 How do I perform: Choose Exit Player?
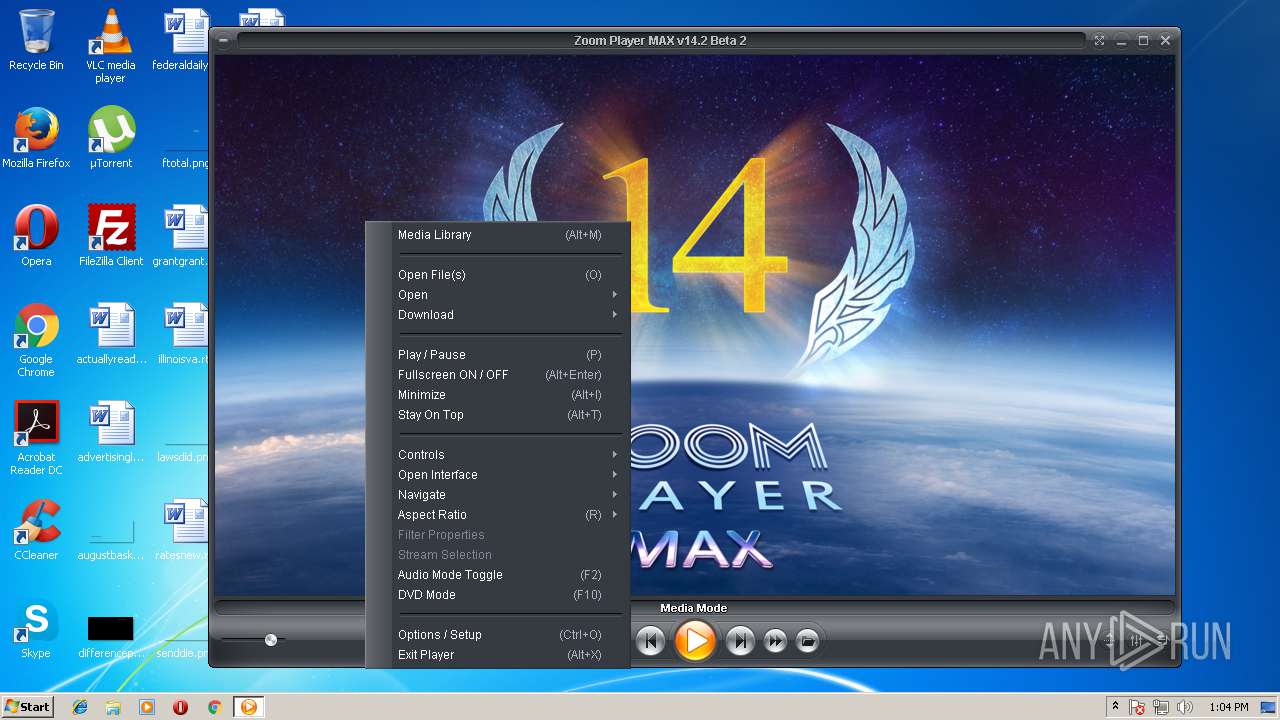point(499,655)
